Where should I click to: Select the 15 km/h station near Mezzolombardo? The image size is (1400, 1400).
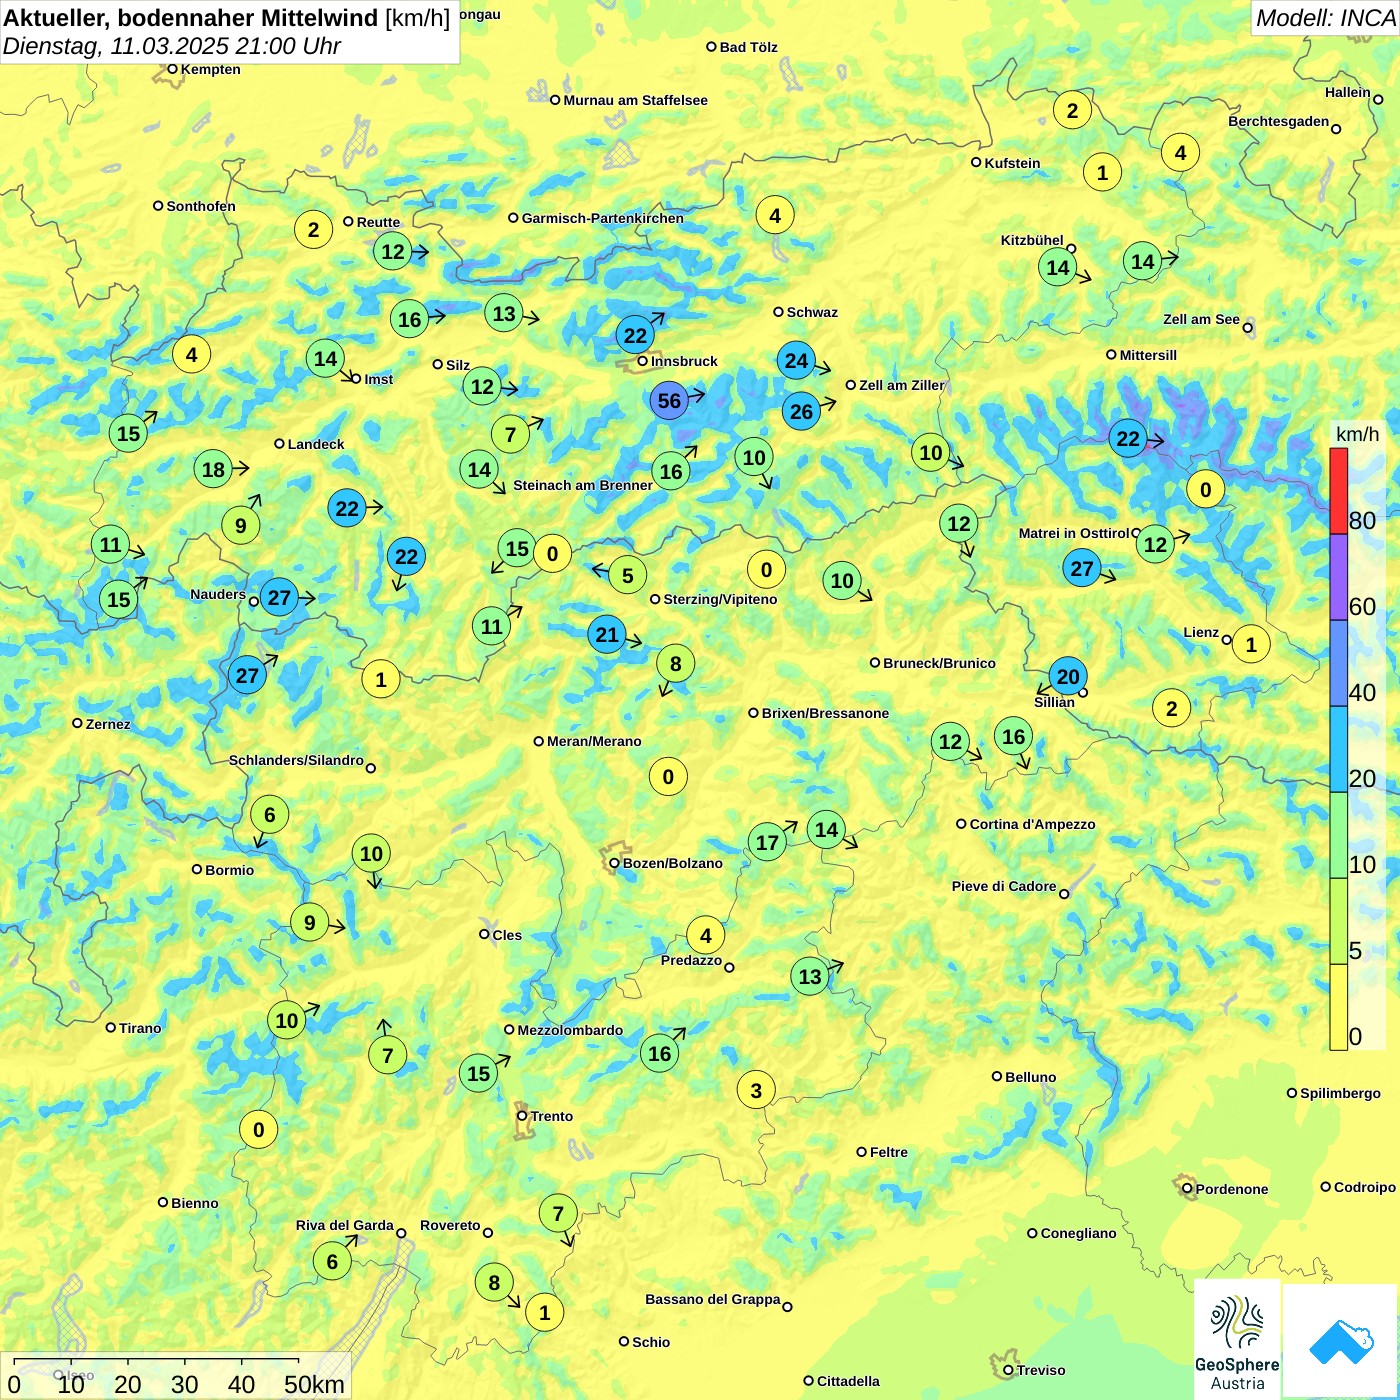[479, 1073]
